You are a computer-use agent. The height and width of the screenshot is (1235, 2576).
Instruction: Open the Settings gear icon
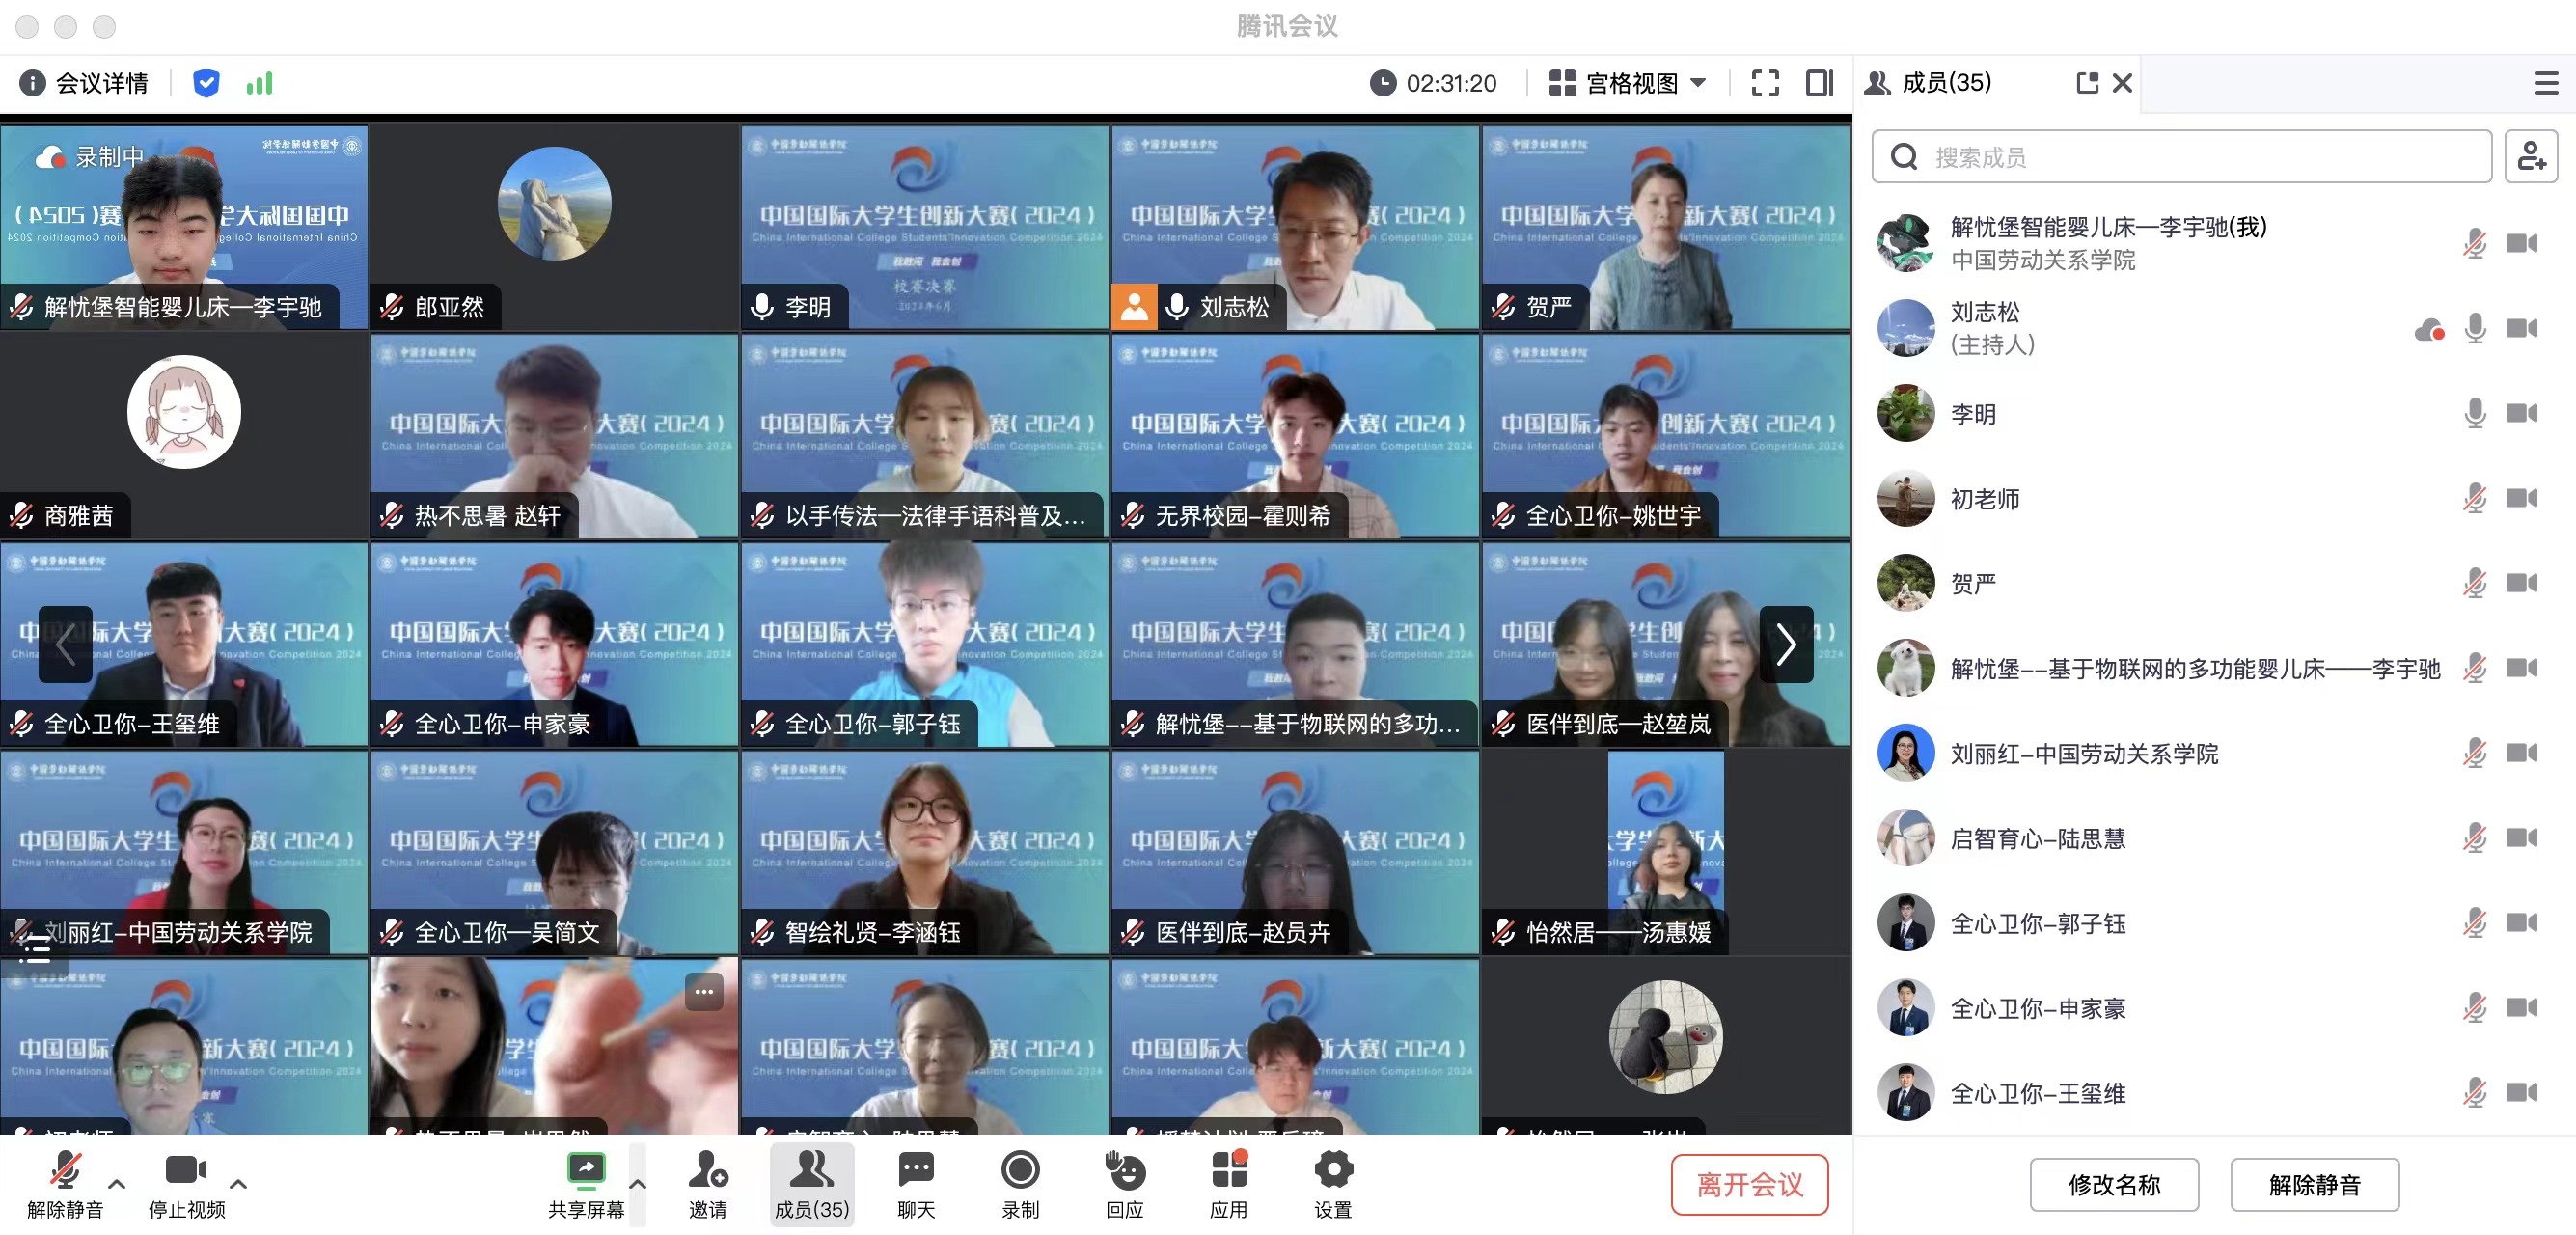(1332, 1172)
